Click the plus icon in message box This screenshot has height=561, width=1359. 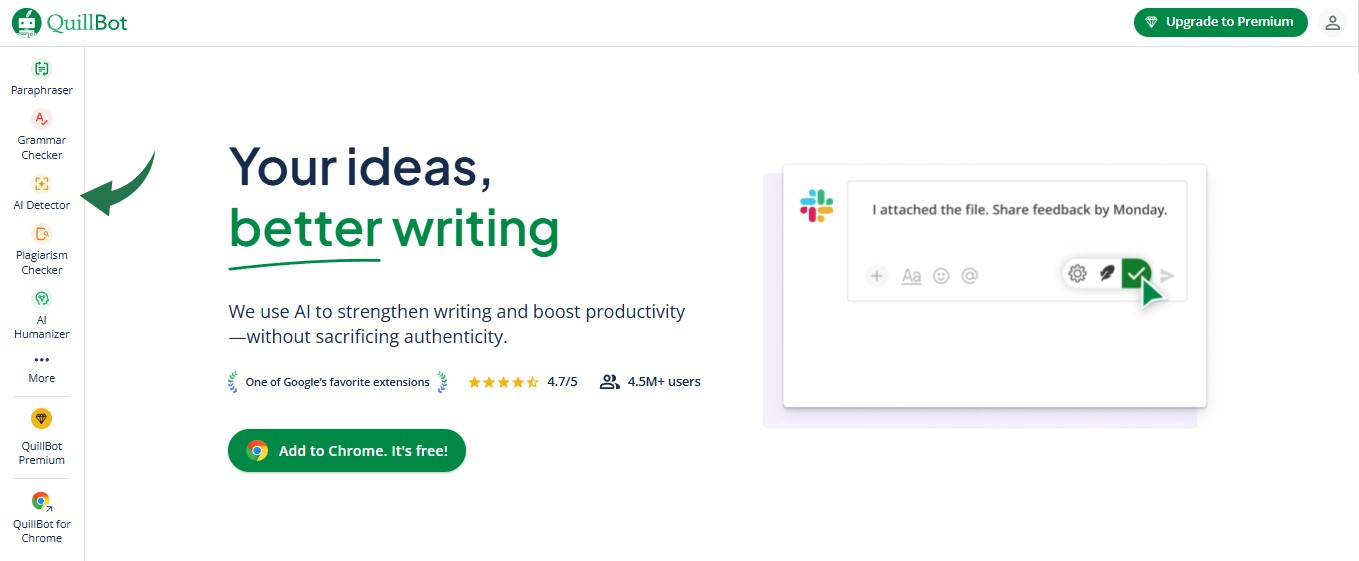tap(877, 276)
